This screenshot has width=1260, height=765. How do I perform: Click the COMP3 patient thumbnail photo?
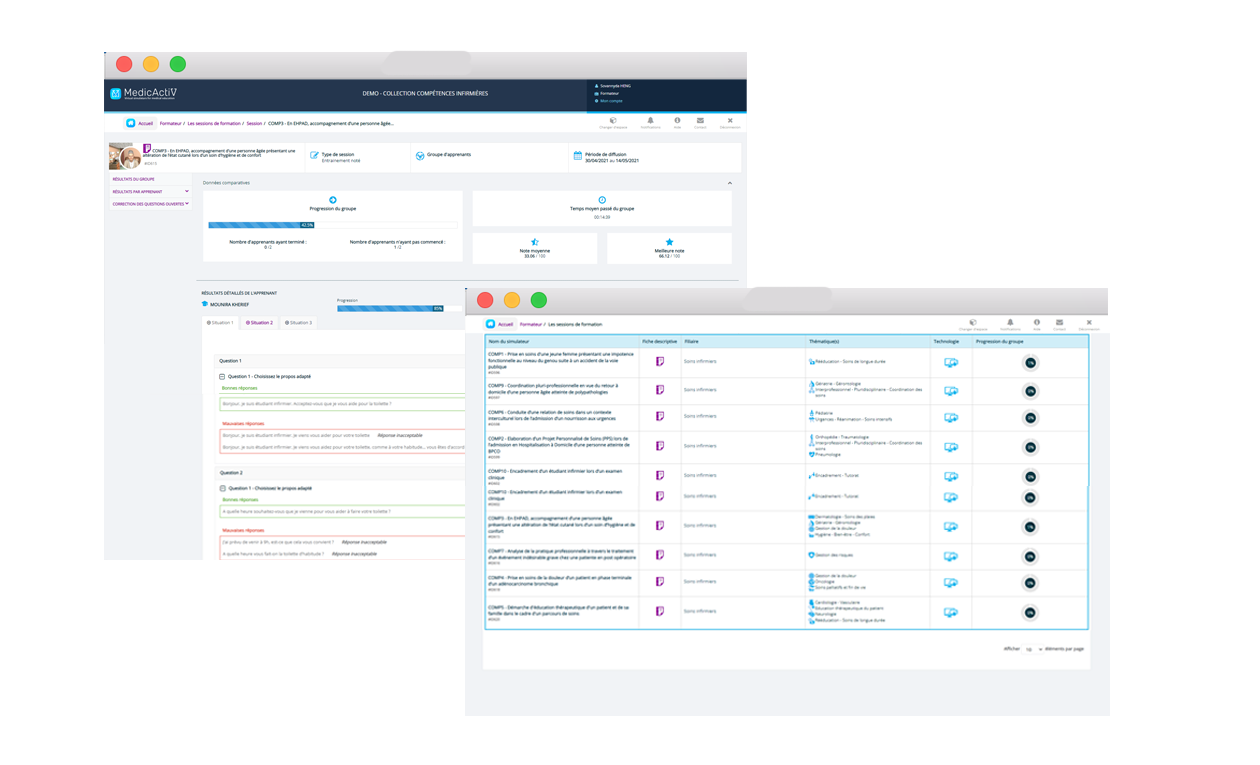point(125,156)
